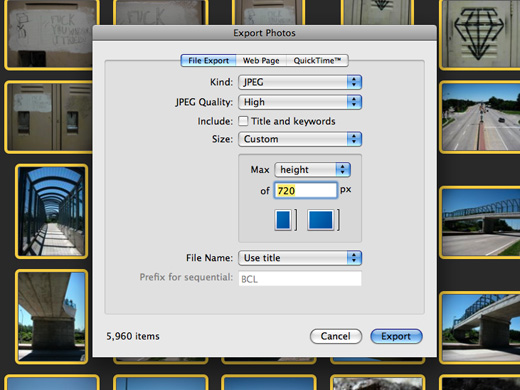Image resolution: width=520 pixels, height=390 pixels.
Task: Click the Cancel button
Action: (336, 336)
